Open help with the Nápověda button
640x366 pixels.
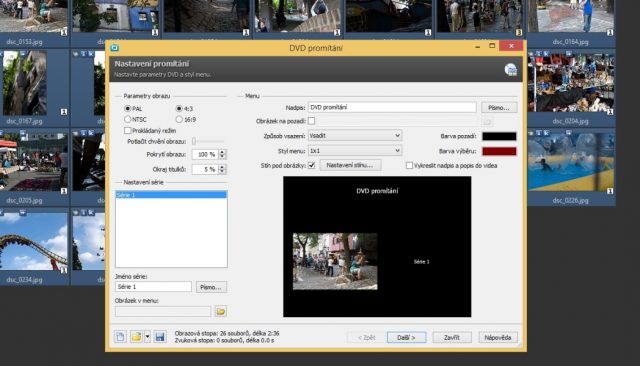coord(498,337)
